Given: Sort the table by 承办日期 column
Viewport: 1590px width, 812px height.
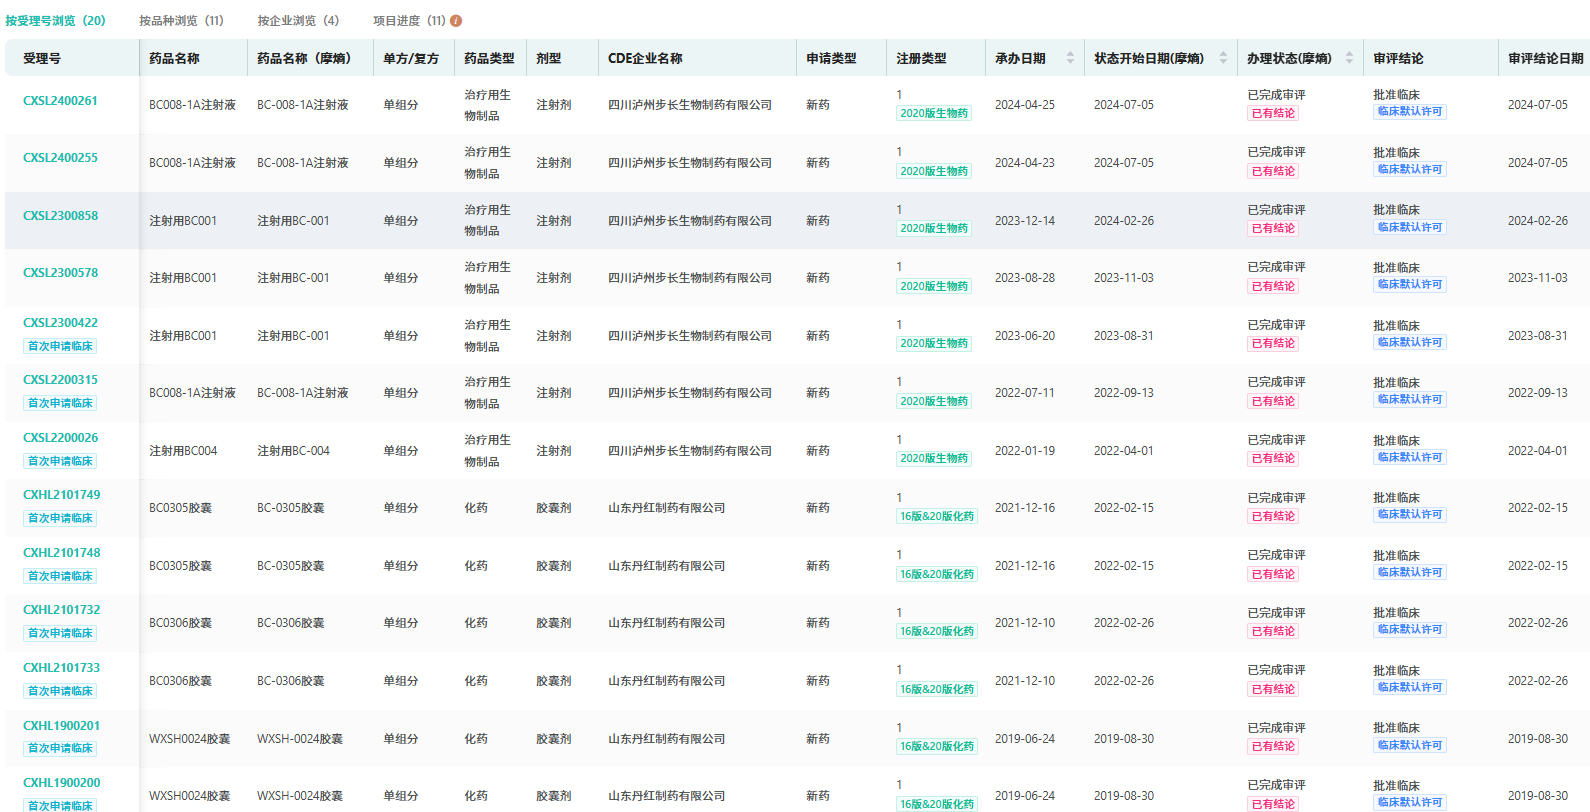Looking at the screenshot, I should 1070,58.
